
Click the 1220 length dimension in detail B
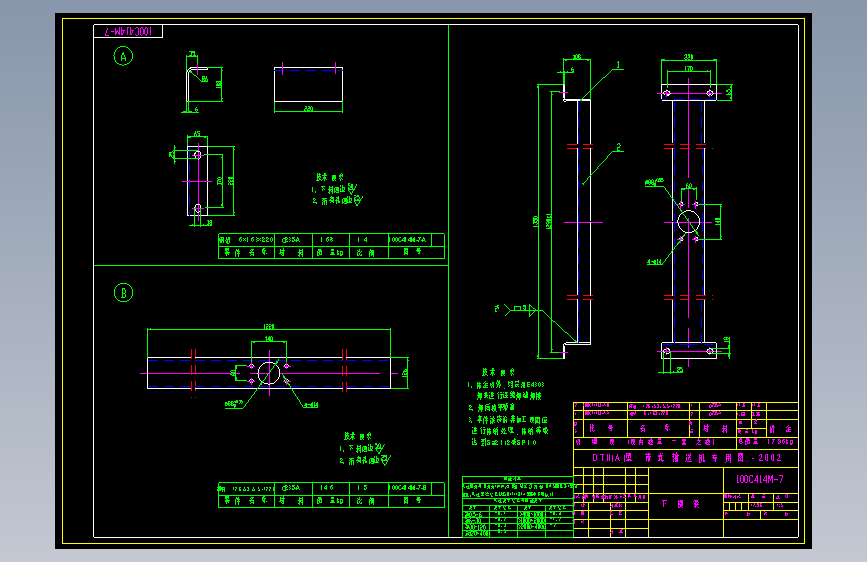(269, 326)
